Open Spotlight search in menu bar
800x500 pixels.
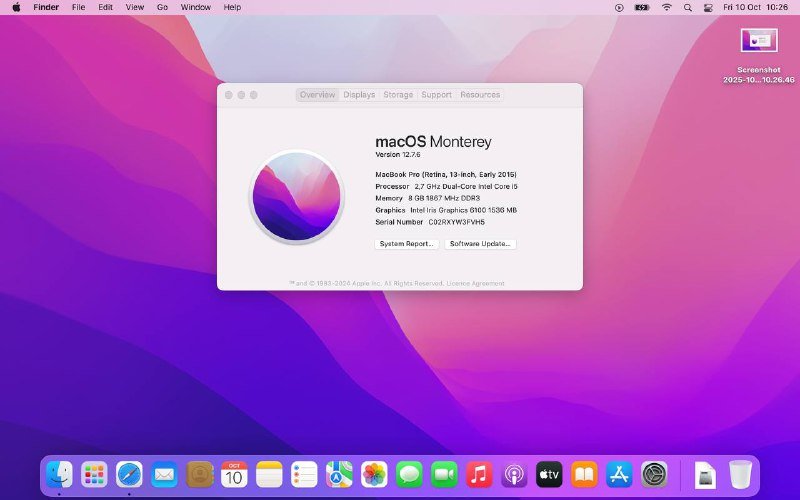[x=688, y=8]
